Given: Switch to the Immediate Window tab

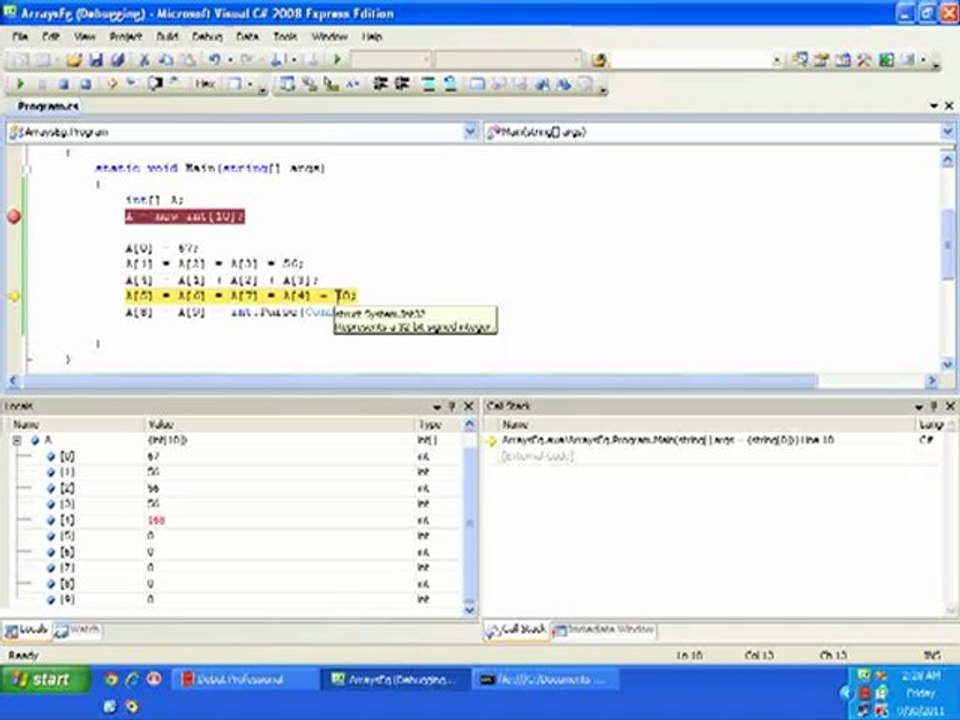Looking at the screenshot, I should pyautogui.click(x=603, y=630).
